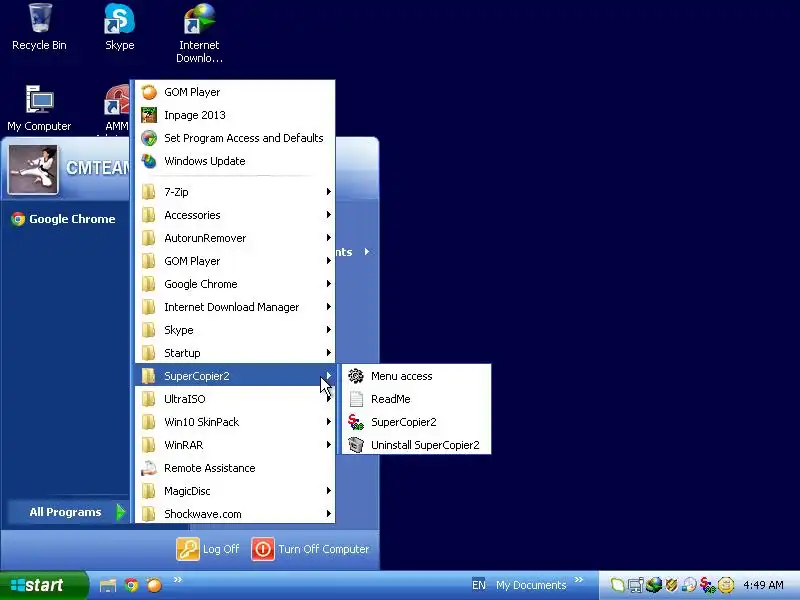Click the green All Programs arrow
This screenshot has width=800, height=600.
[120, 512]
